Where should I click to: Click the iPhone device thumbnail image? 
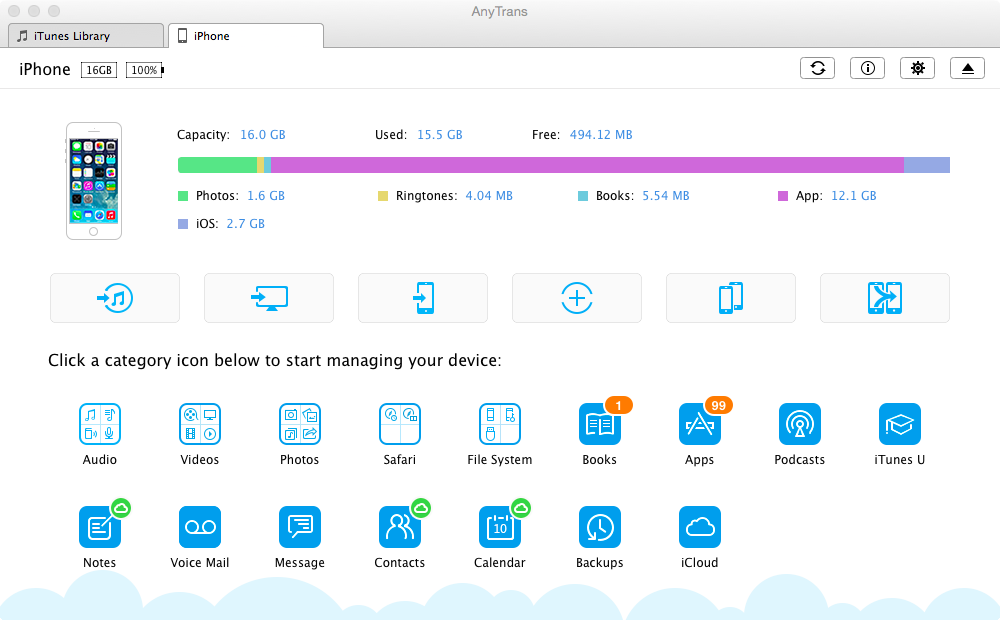click(x=94, y=181)
